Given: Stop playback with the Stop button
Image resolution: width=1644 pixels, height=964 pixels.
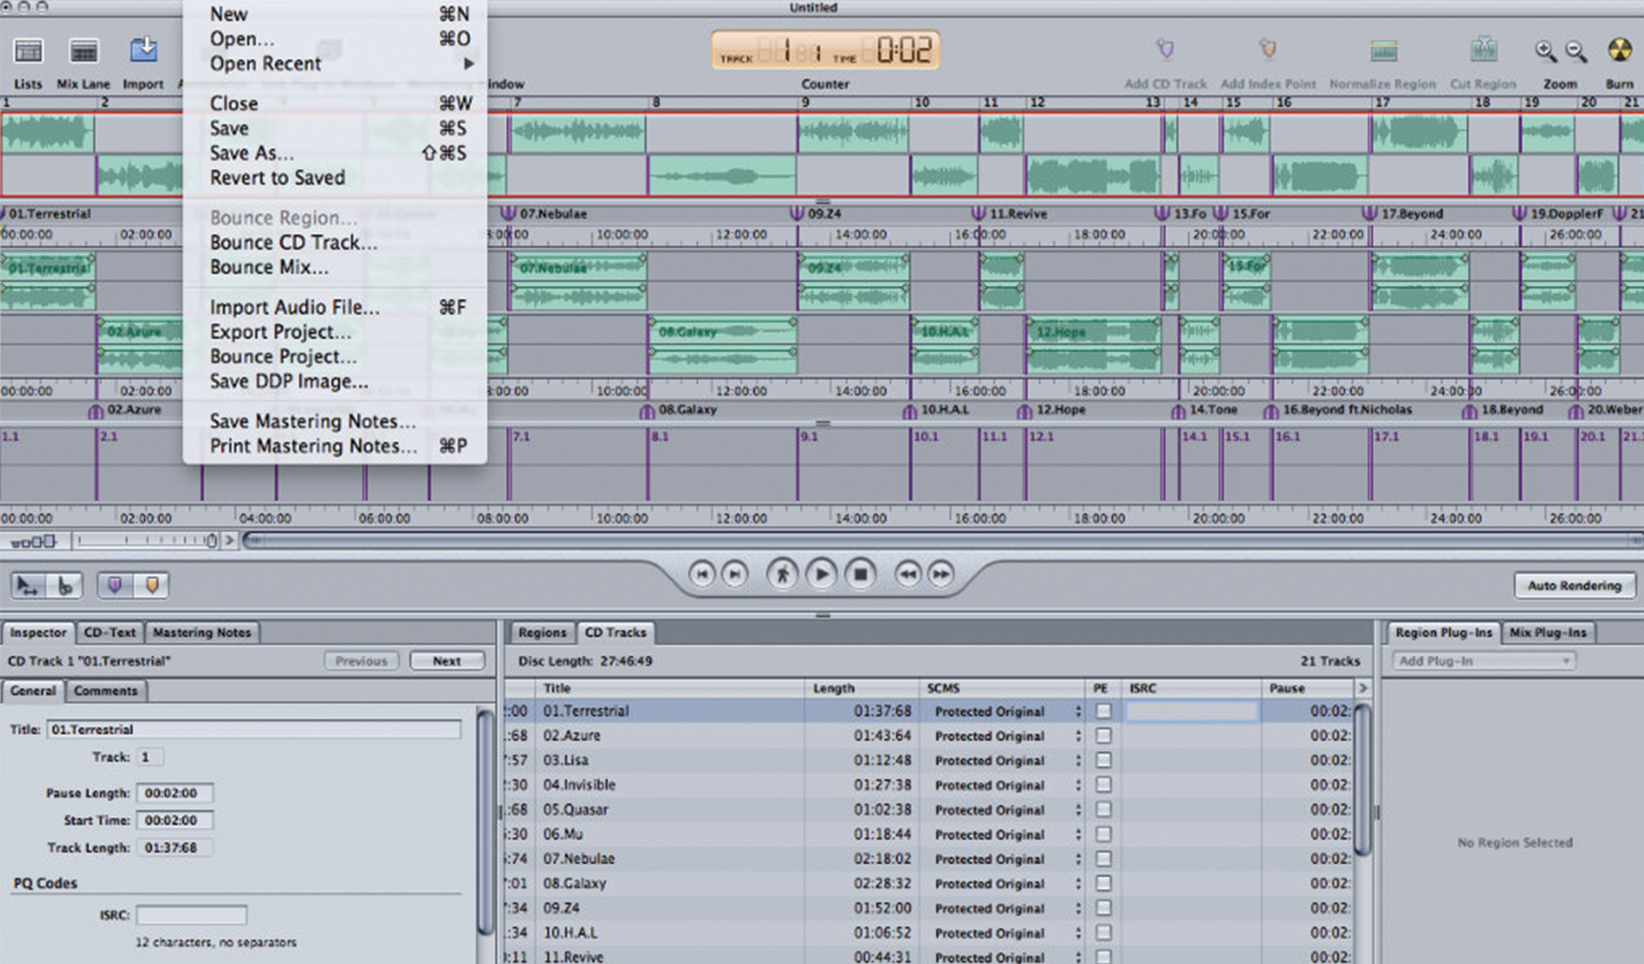Looking at the screenshot, I should pyautogui.click(x=860, y=574).
